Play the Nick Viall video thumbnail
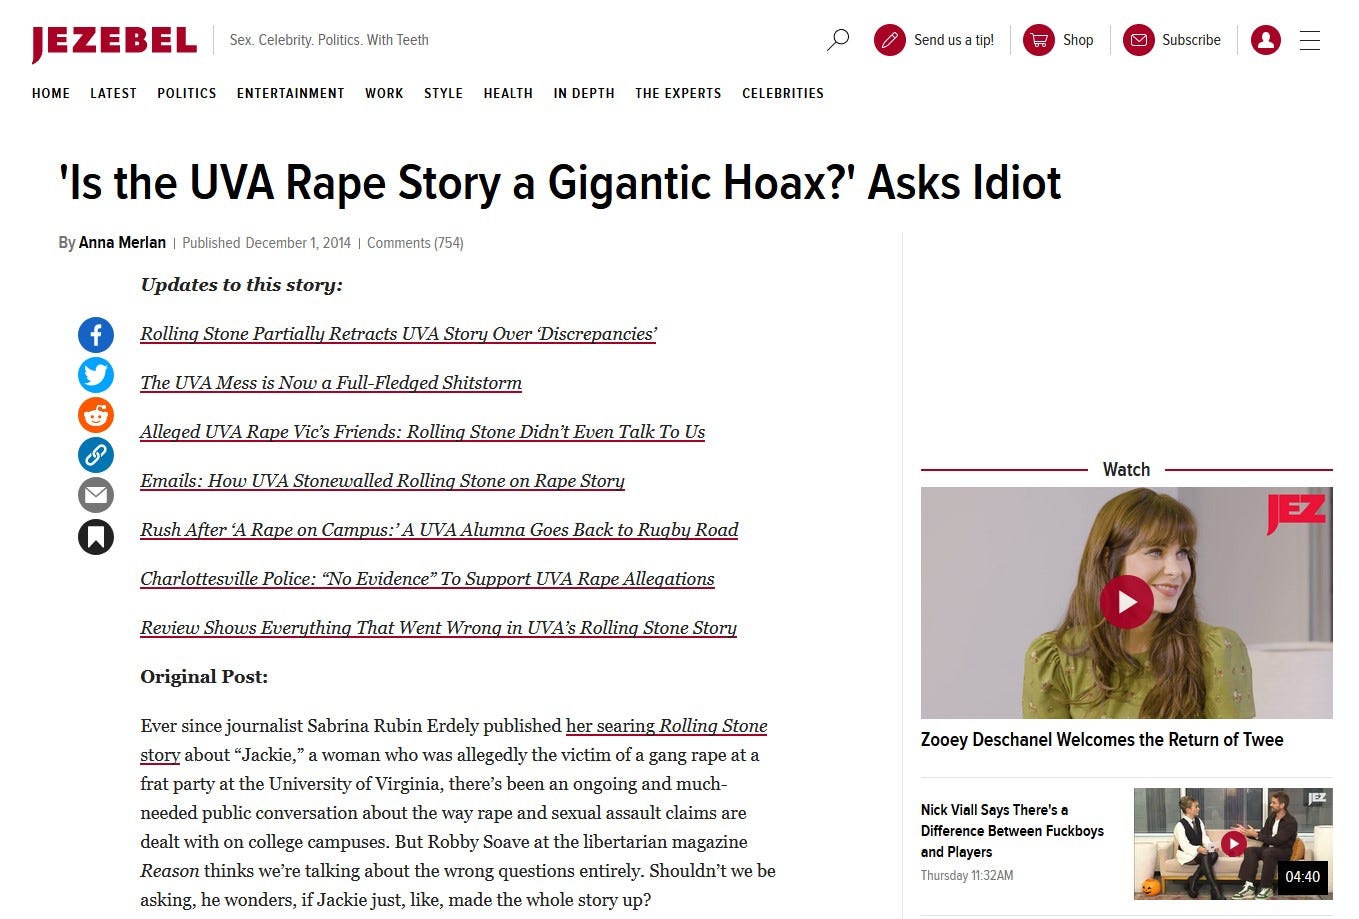Screen dimensions: 1359x919 point(1233,843)
